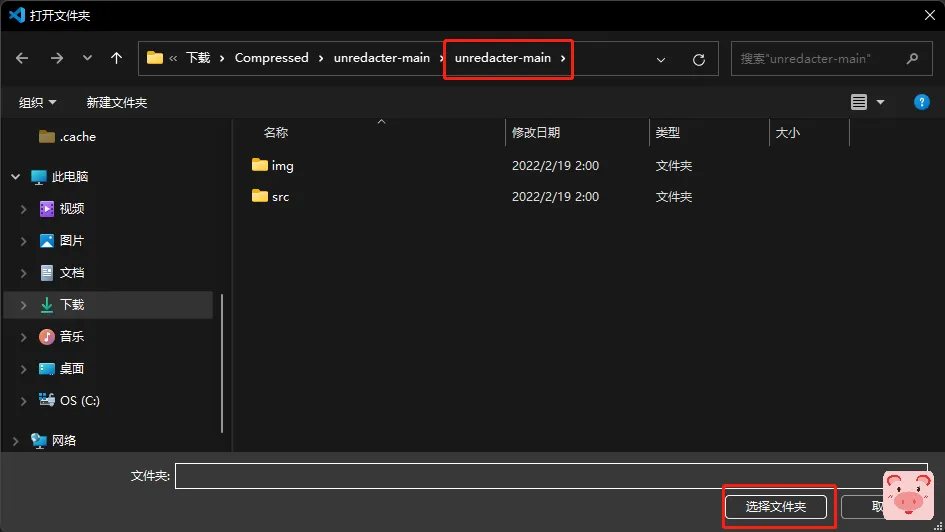
Task: Select the src folder
Action: [x=280, y=196]
